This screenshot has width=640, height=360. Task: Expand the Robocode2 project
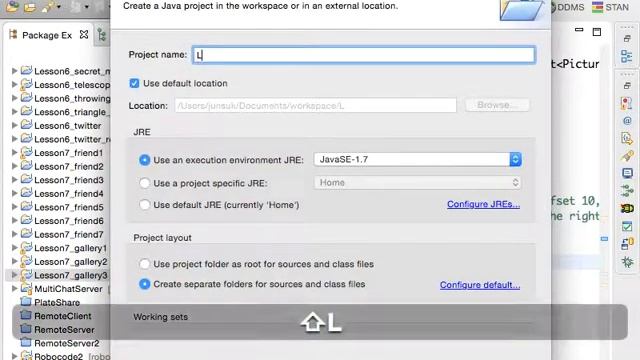[14, 356]
